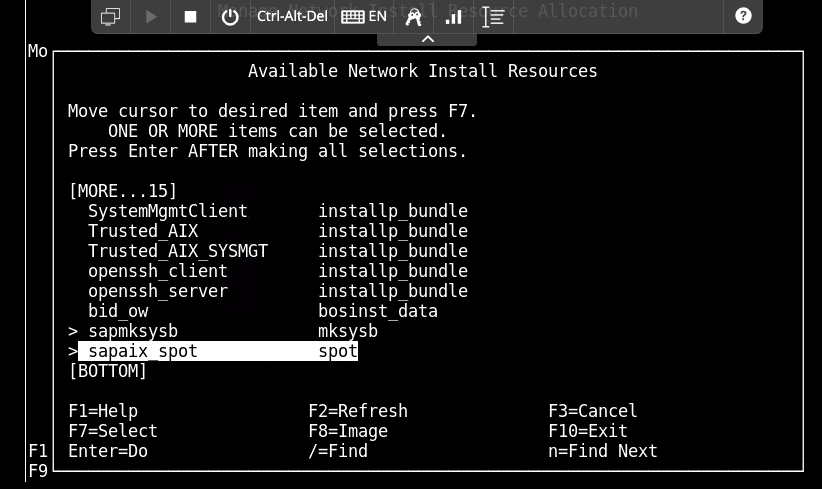Send Ctrl-Alt-Del to the console

click(x=292, y=16)
